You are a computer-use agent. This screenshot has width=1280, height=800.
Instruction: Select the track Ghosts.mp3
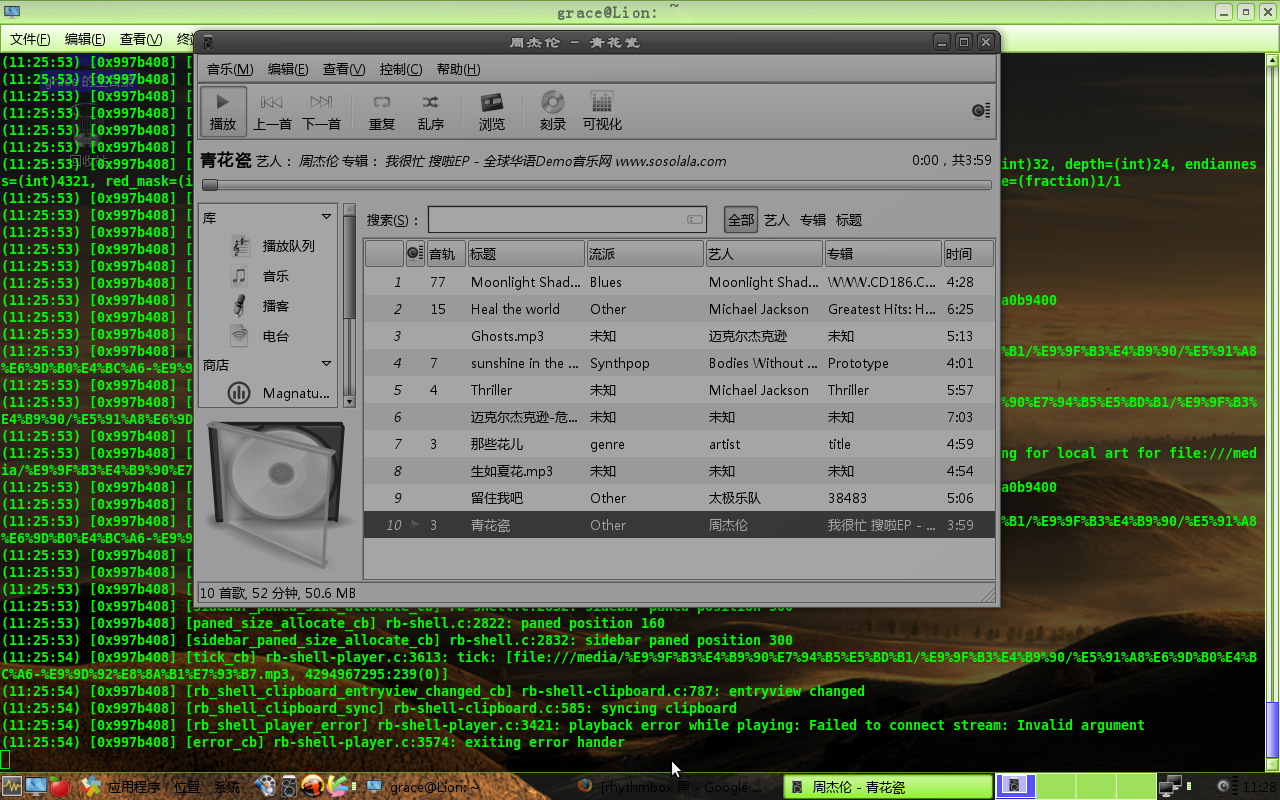(x=507, y=336)
